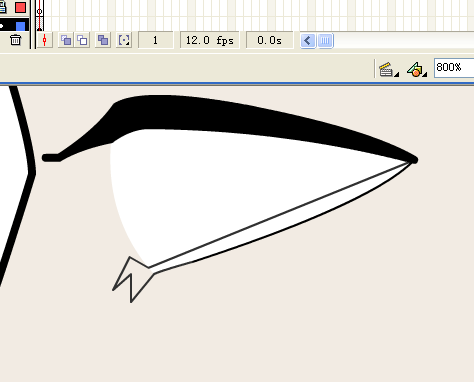Select the zigzag outline below the eye
This screenshot has height=382, width=474.
pos(132,279)
